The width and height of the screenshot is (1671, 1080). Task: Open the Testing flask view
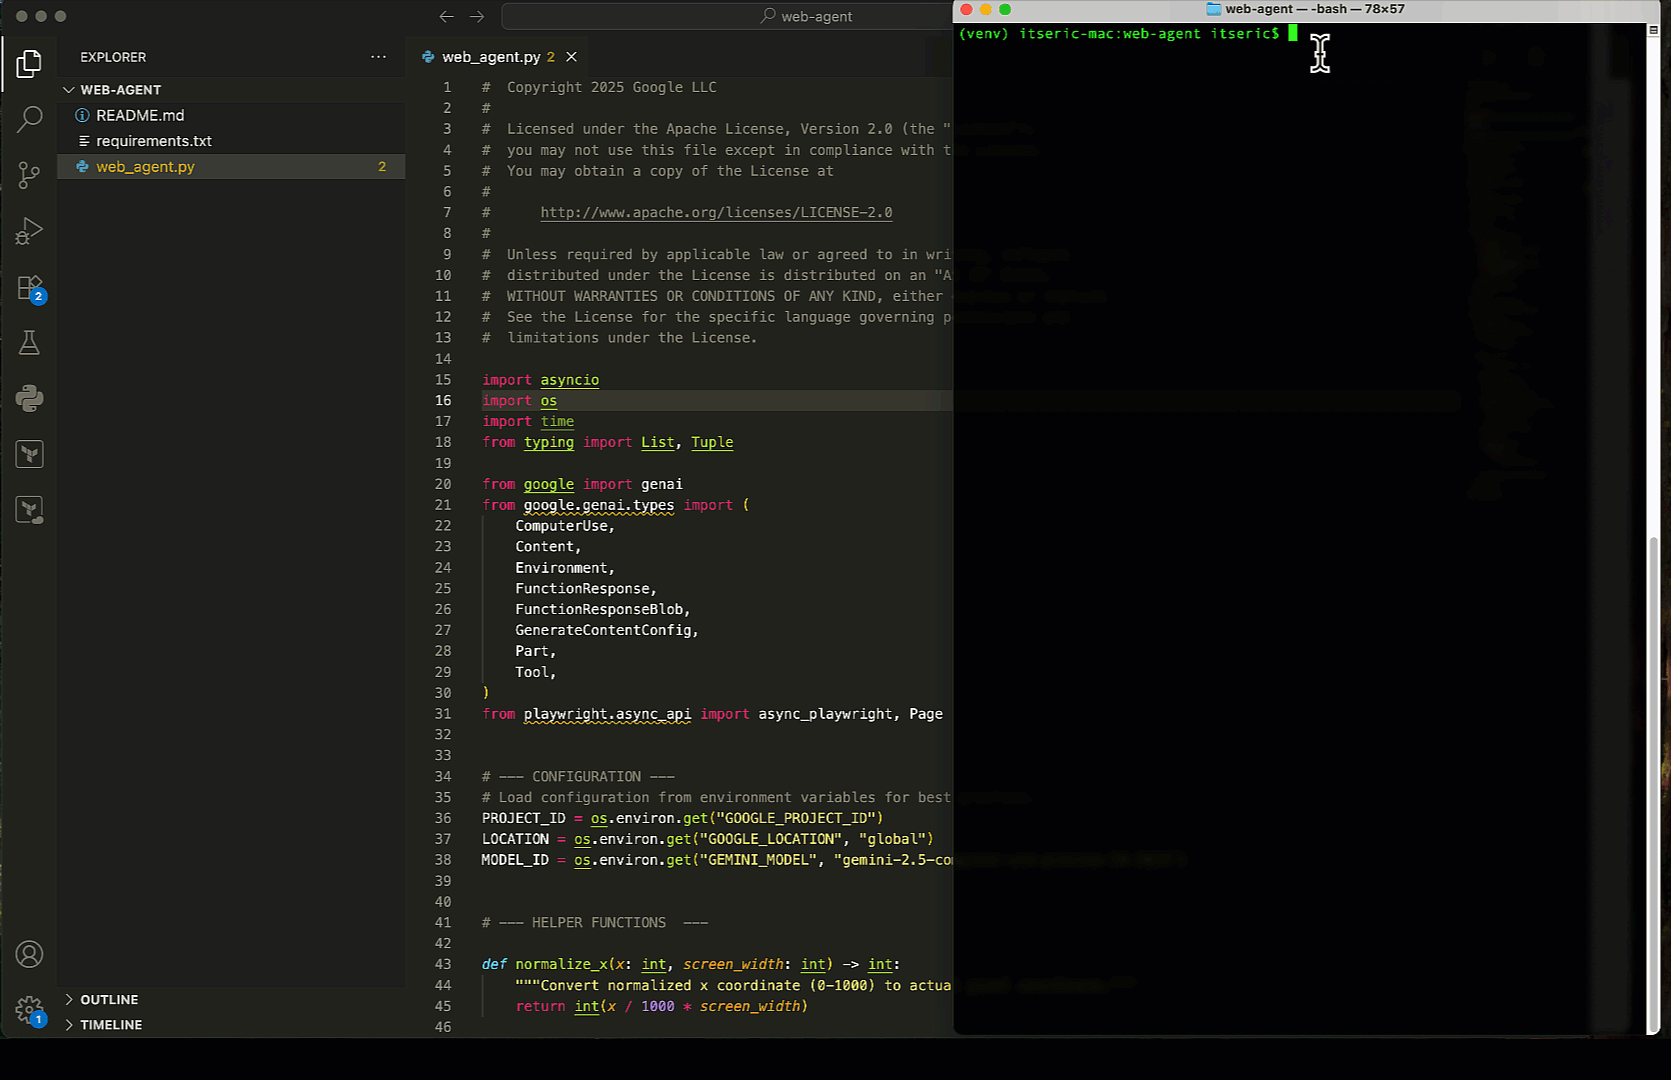coord(29,343)
